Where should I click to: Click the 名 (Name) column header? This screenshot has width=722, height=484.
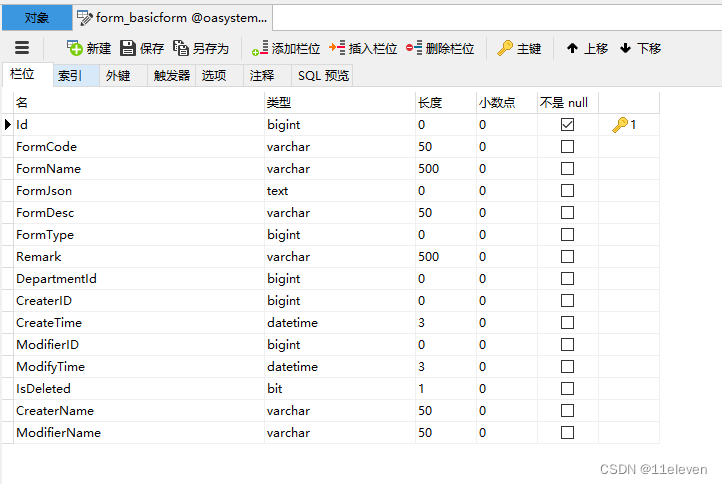[x=139, y=102]
